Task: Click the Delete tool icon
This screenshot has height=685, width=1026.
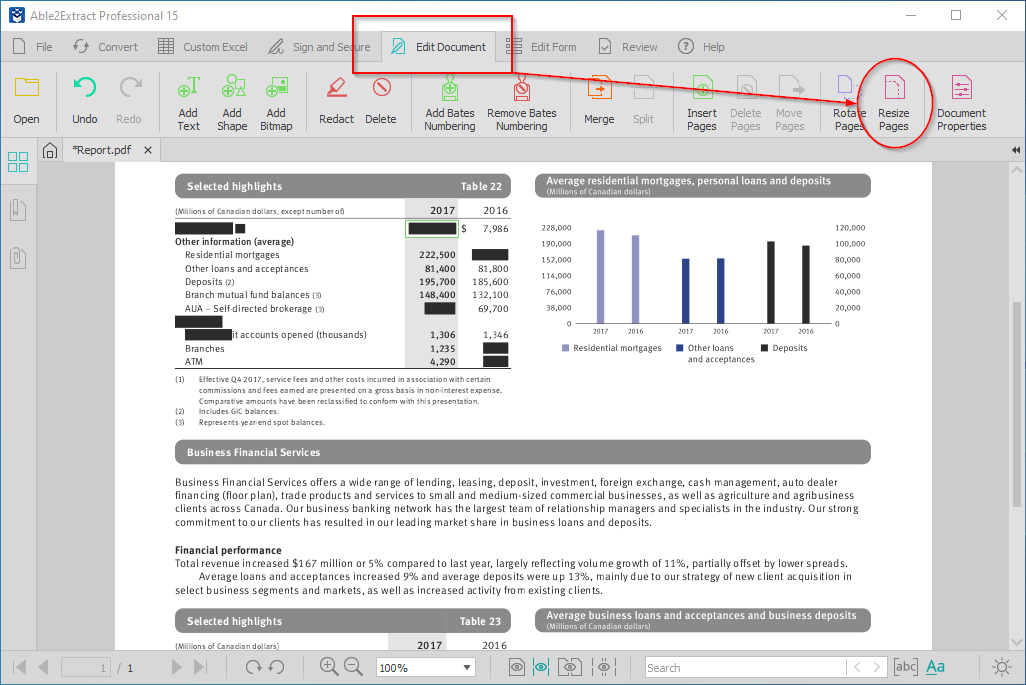Action: click(381, 88)
